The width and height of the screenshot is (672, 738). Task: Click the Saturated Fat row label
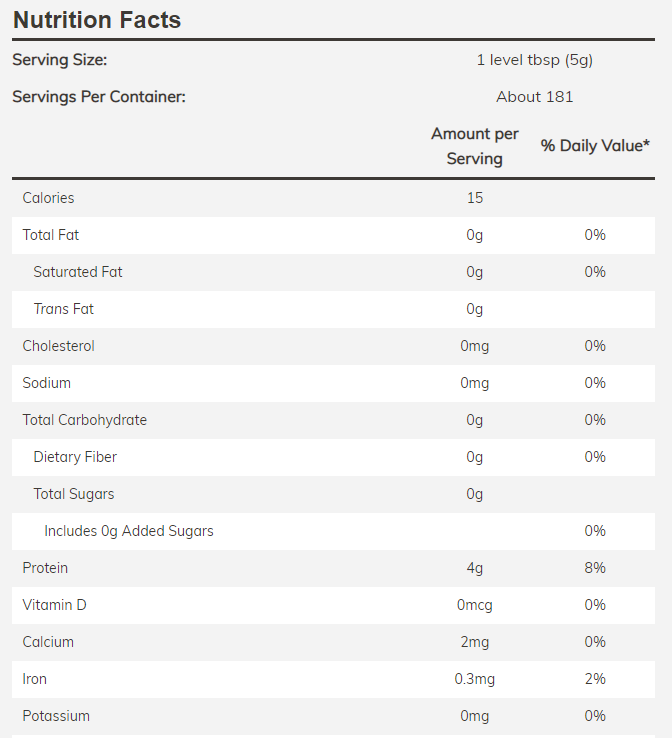coord(78,272)
